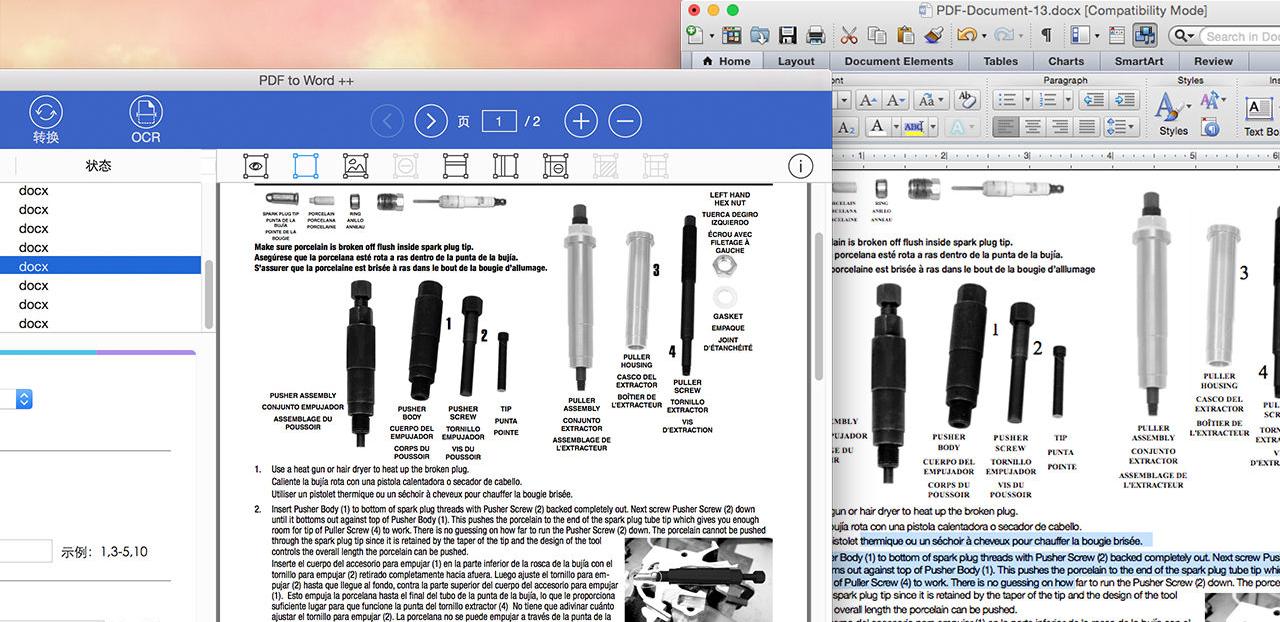Viewport: 1280px width, 622px height.
Task: Open the Review ribbon tab
Action: coord(1214,61)
